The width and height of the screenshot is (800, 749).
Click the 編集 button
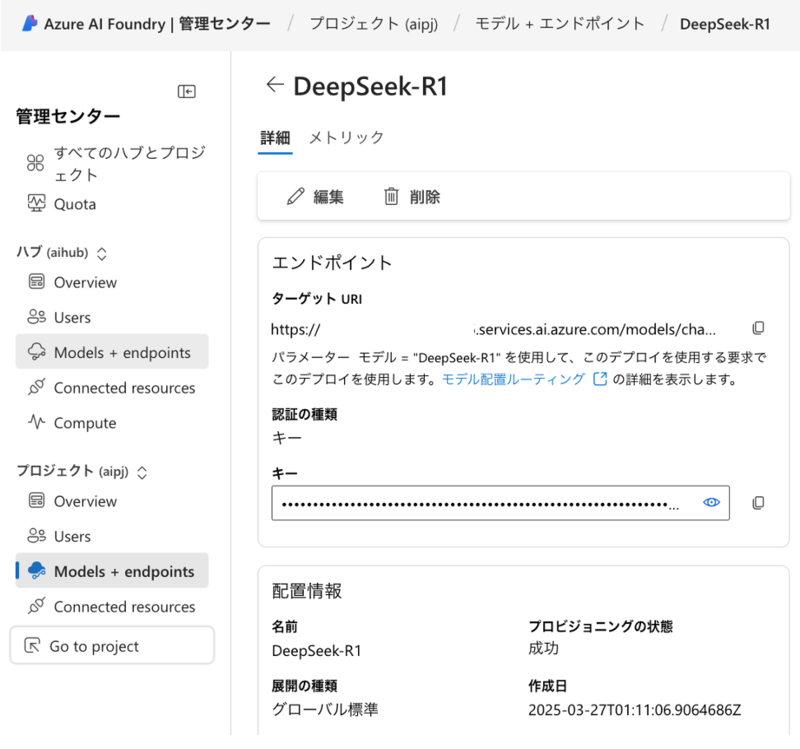pyautogui.click(x=315, y=196)
